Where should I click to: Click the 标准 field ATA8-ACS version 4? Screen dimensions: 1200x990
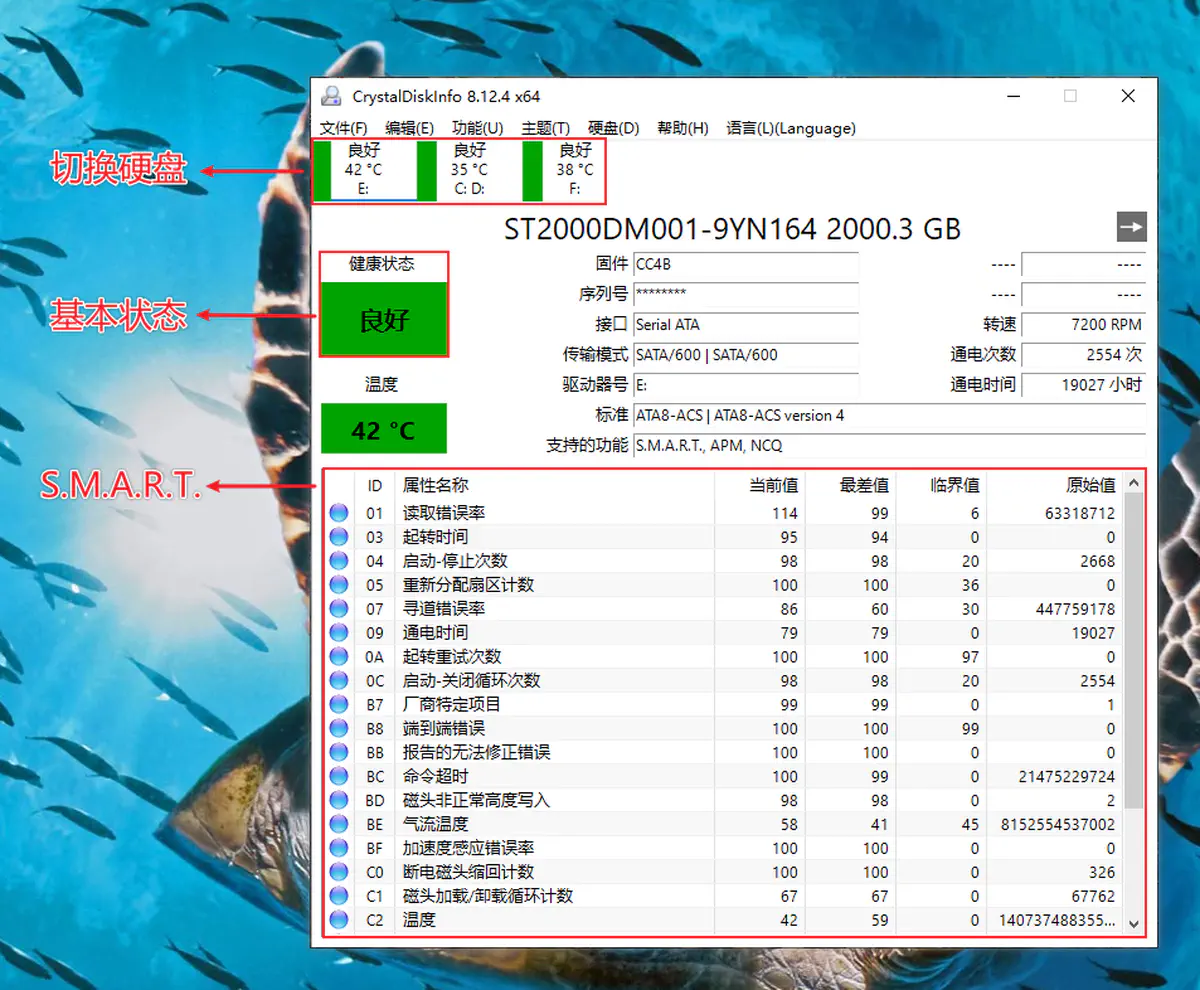[890, 415]
